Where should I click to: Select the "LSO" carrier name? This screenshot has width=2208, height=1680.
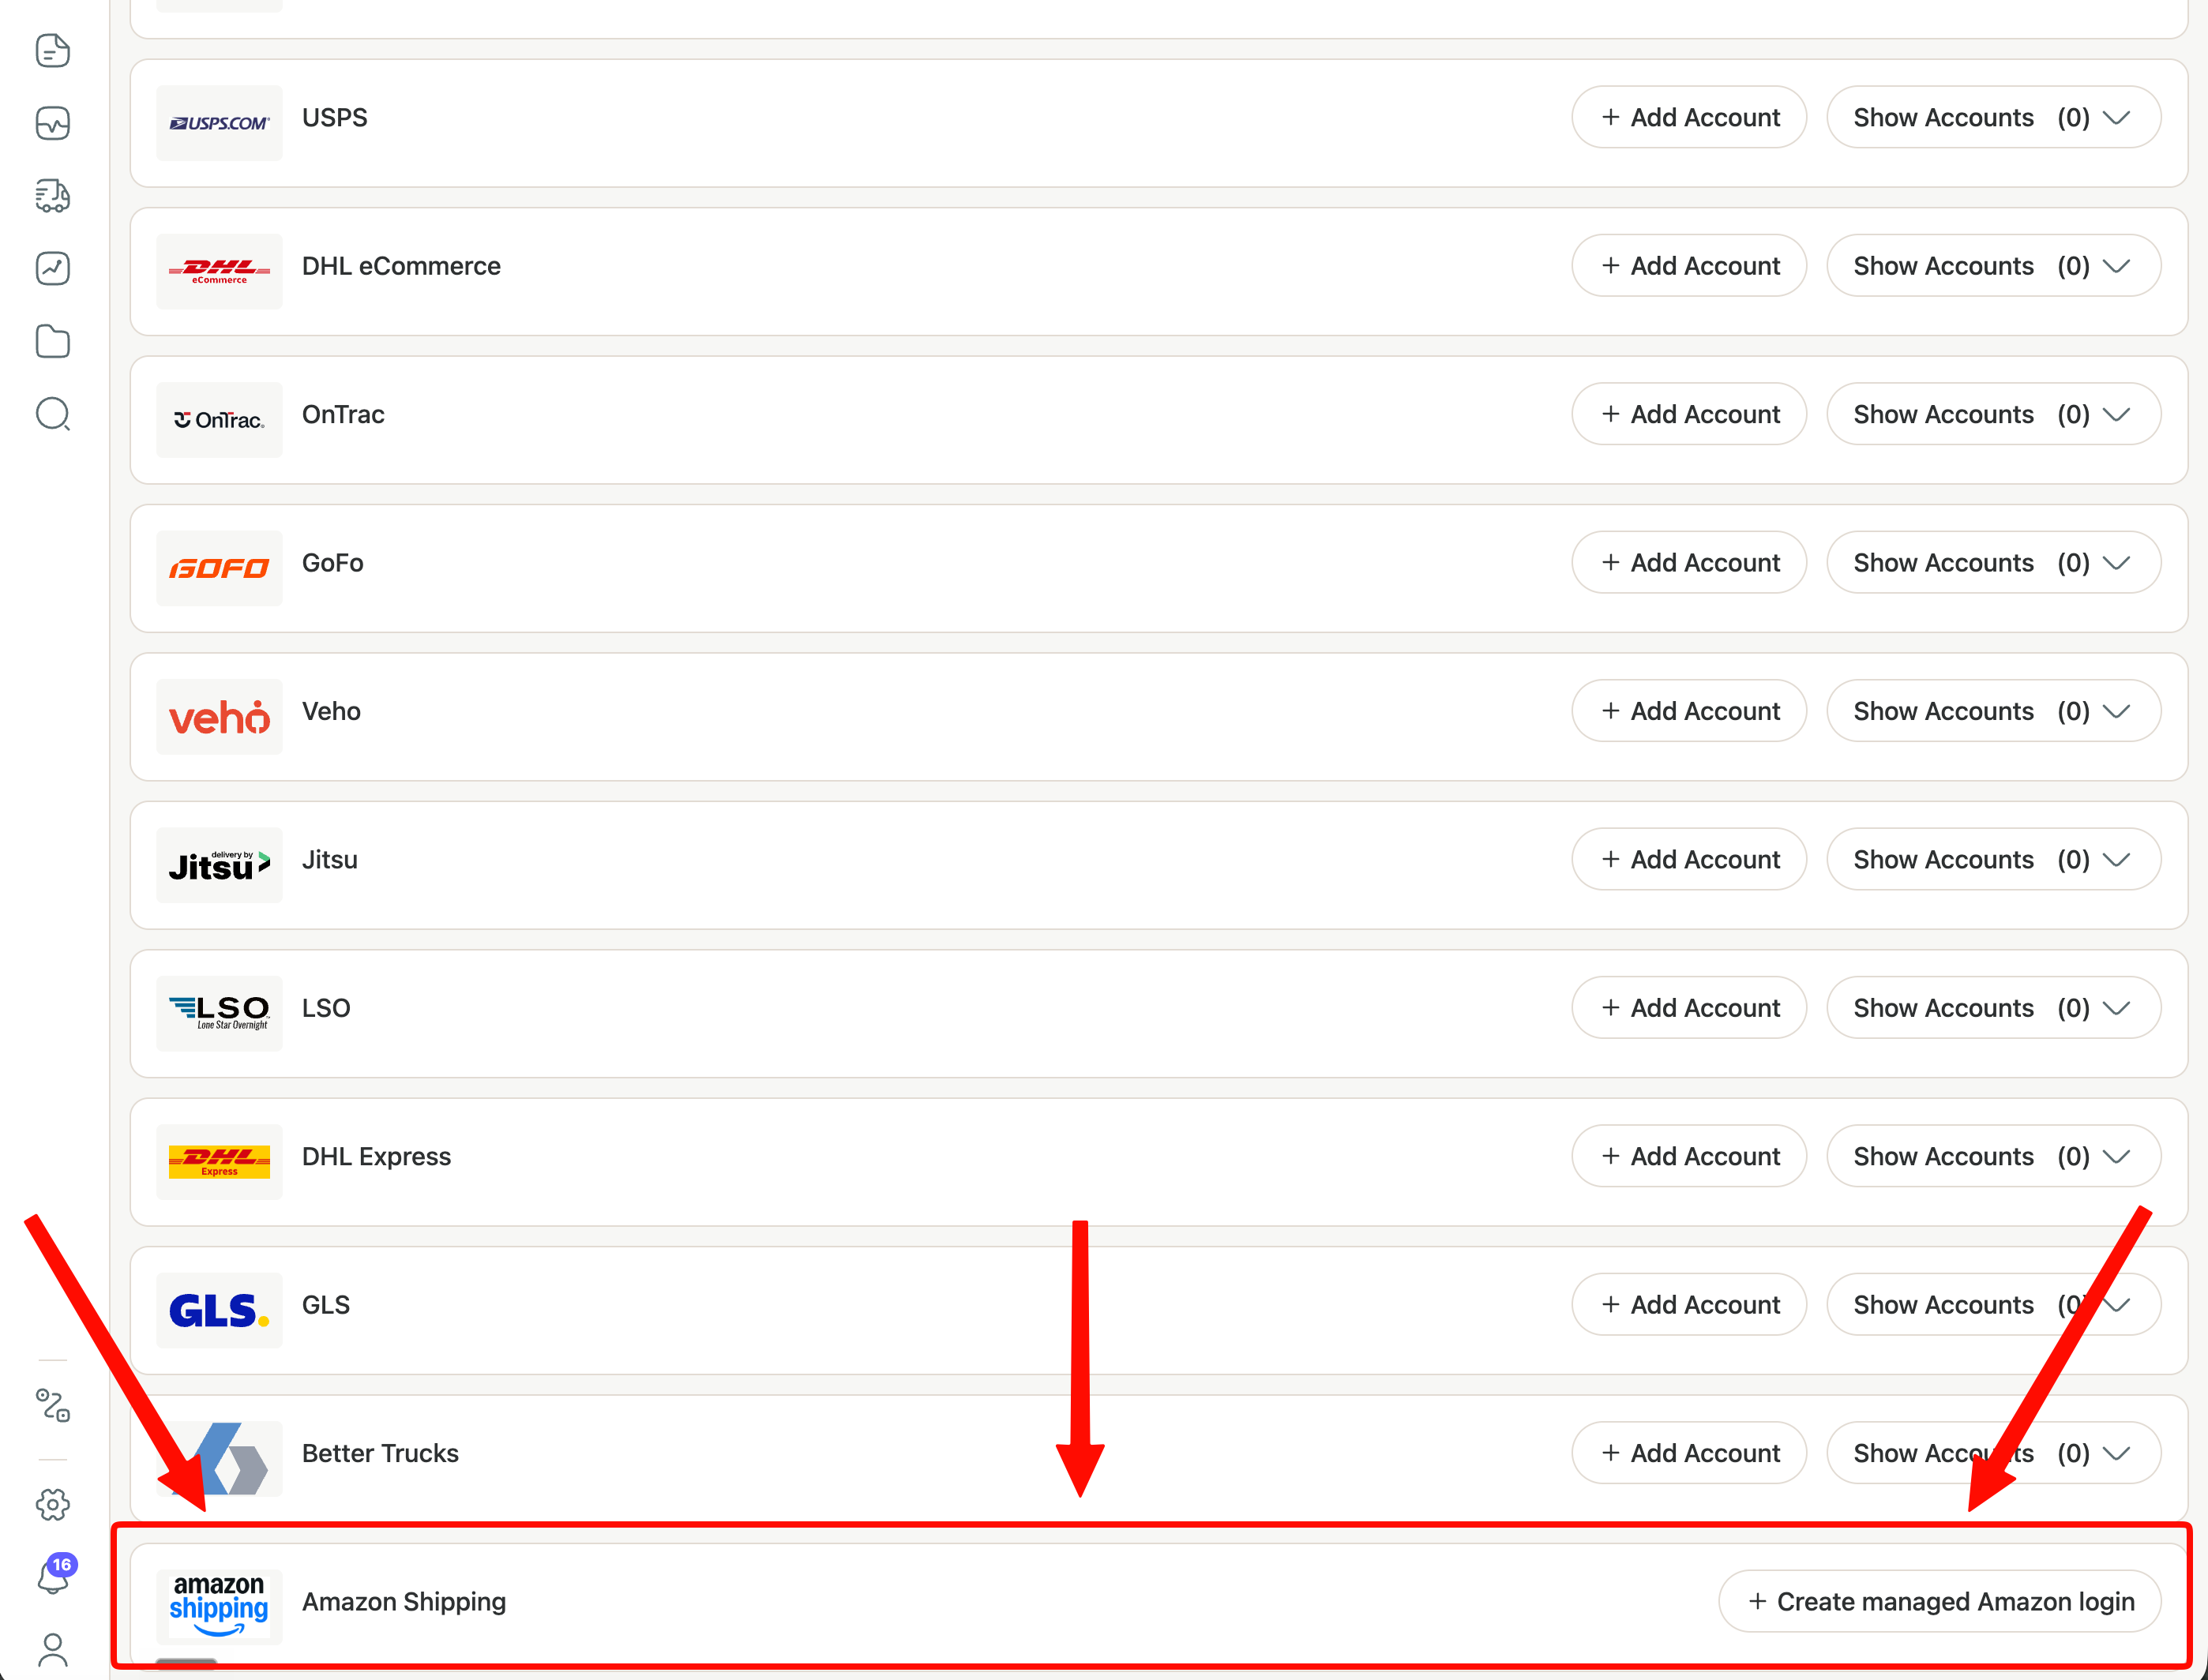coord(326,1008)
